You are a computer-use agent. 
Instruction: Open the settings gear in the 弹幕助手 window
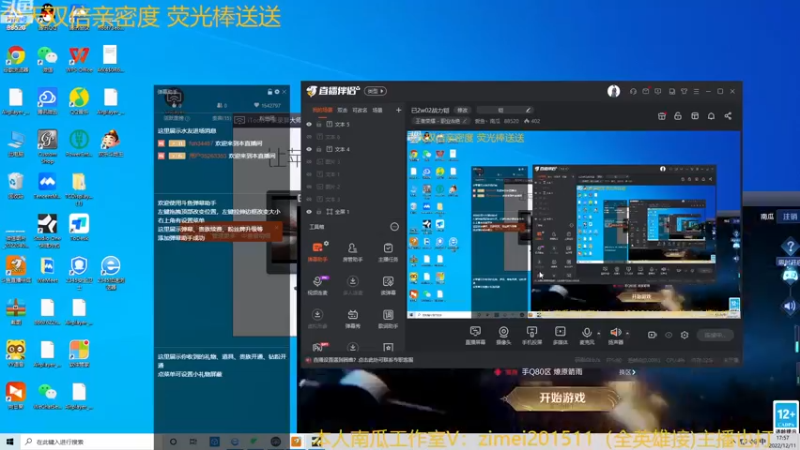(277, 92)
